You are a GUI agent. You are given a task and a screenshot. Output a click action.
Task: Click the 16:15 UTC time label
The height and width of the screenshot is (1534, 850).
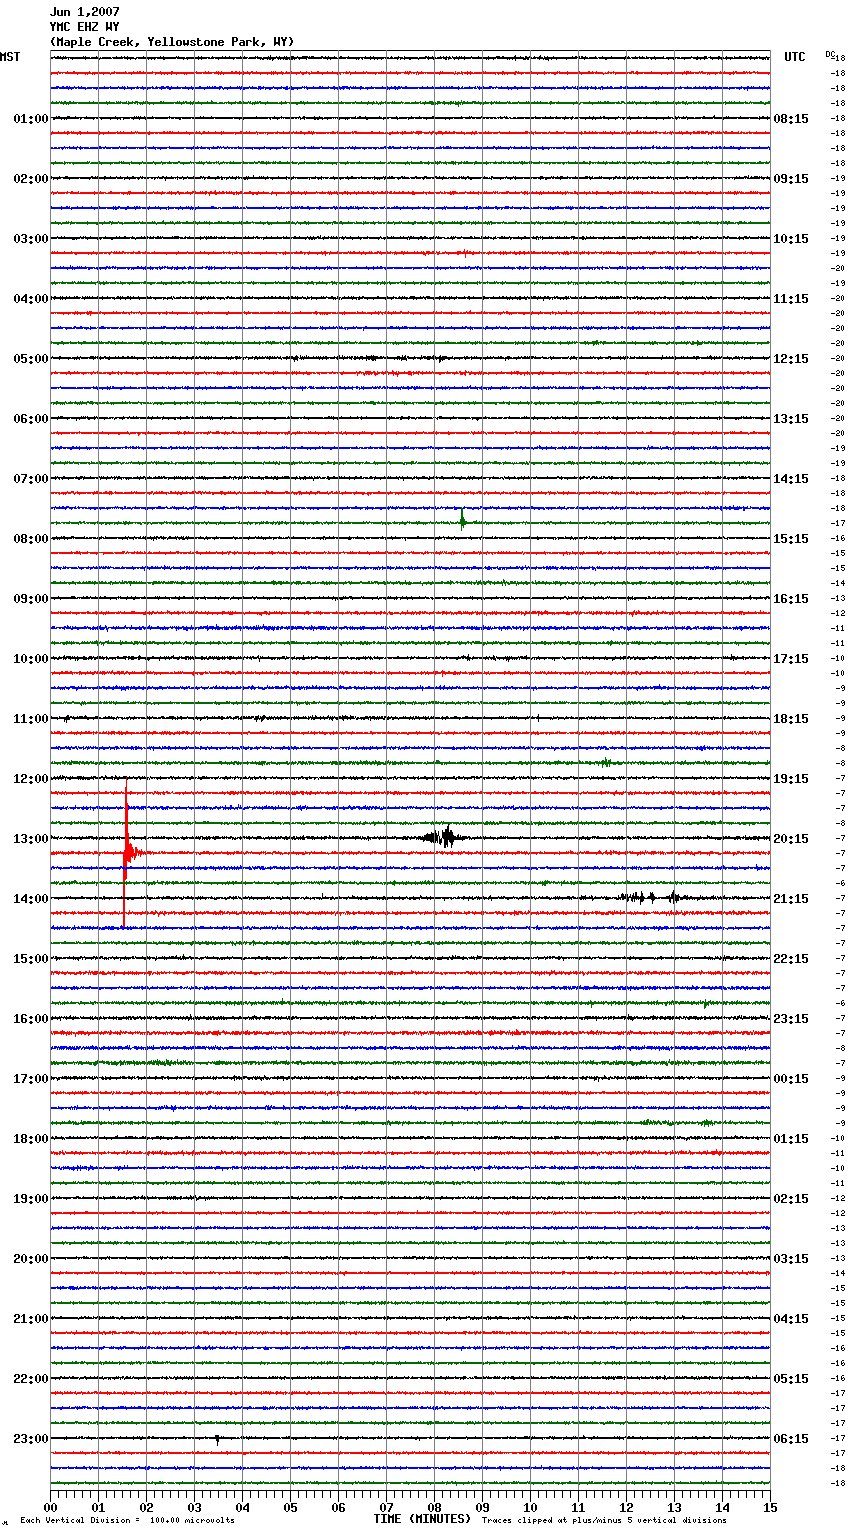(791, 599)
